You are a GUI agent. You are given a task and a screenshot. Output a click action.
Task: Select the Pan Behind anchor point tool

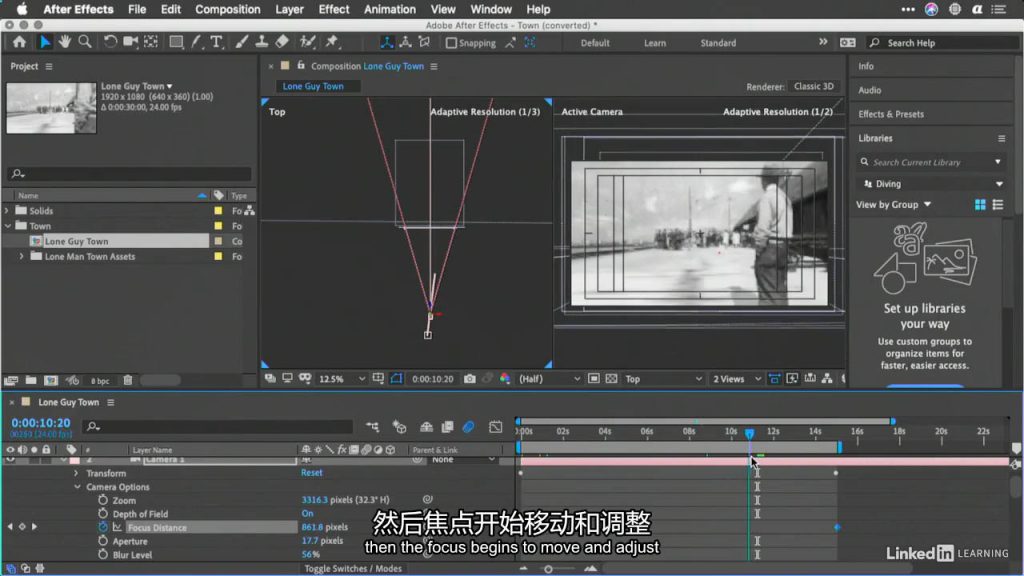tap(151, 42)
